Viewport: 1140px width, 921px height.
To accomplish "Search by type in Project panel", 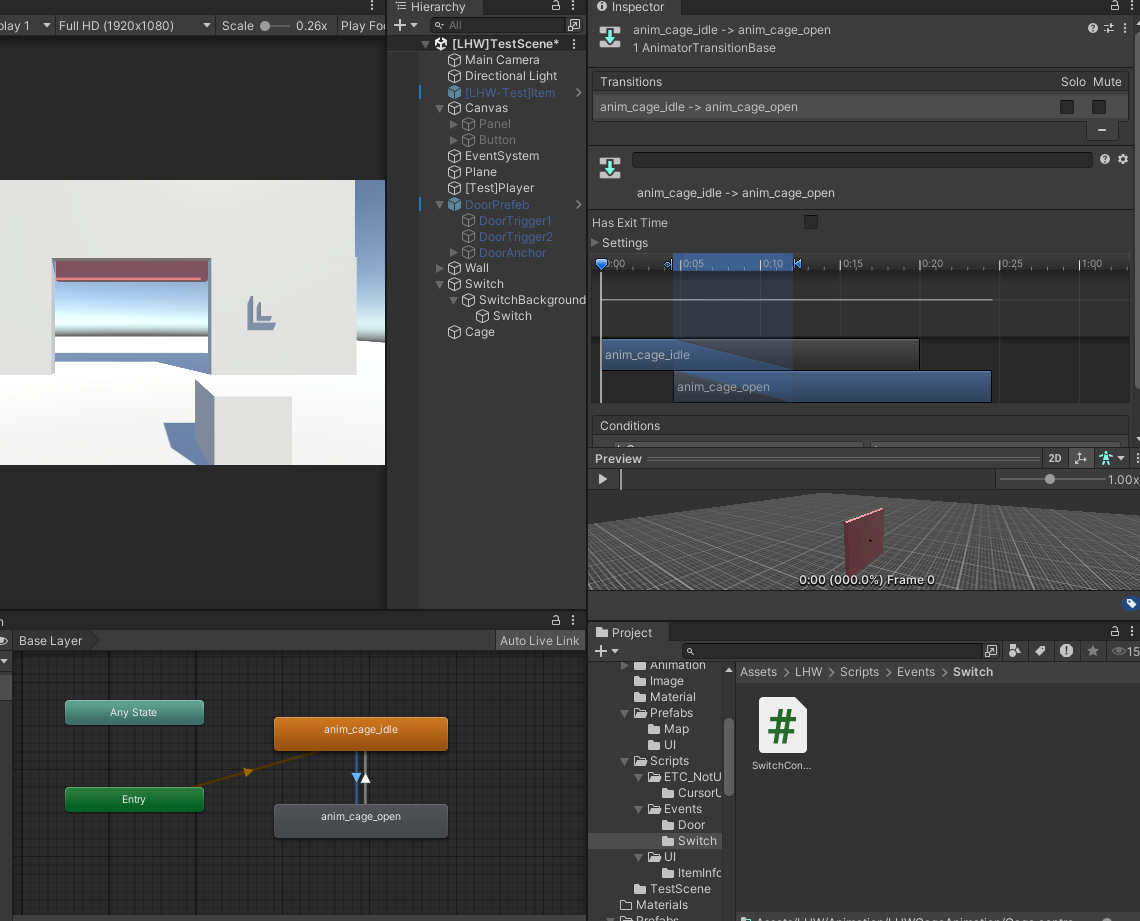I will [1015, 651].
